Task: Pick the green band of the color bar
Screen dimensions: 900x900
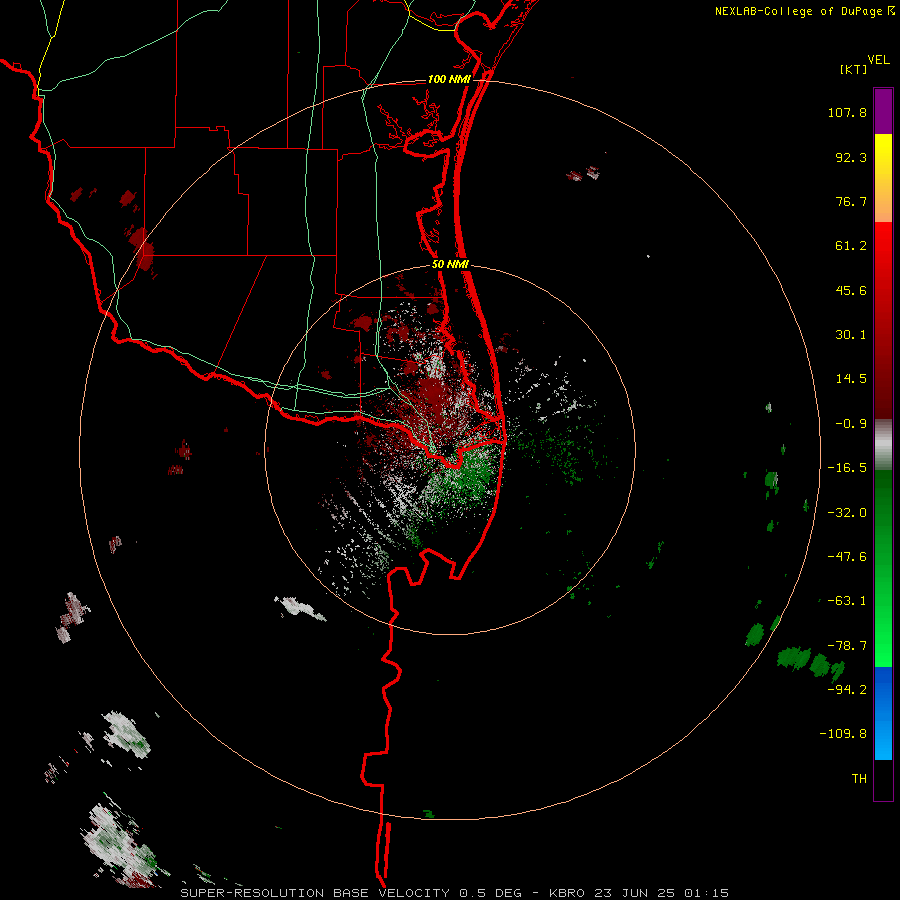Action: point(883,568)
